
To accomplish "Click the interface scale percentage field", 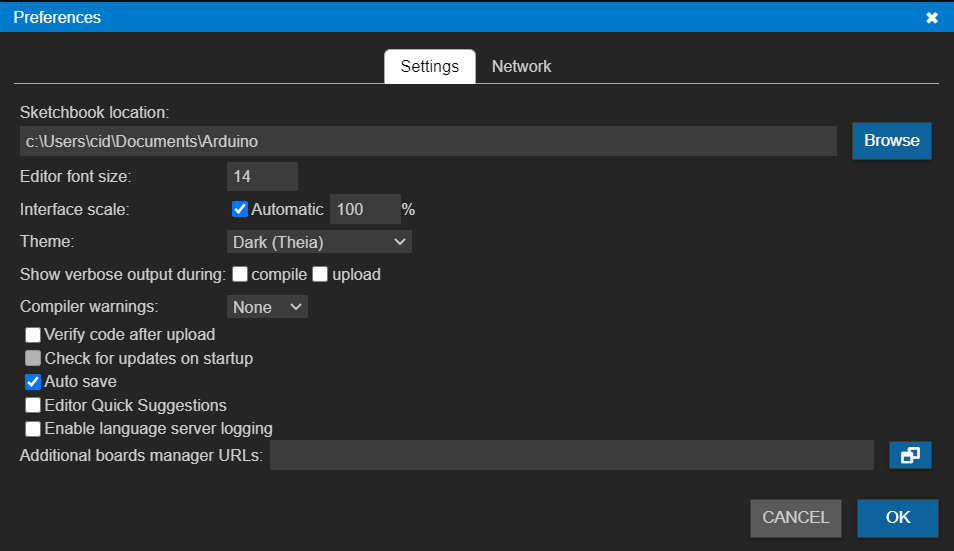I will point(365,209).
